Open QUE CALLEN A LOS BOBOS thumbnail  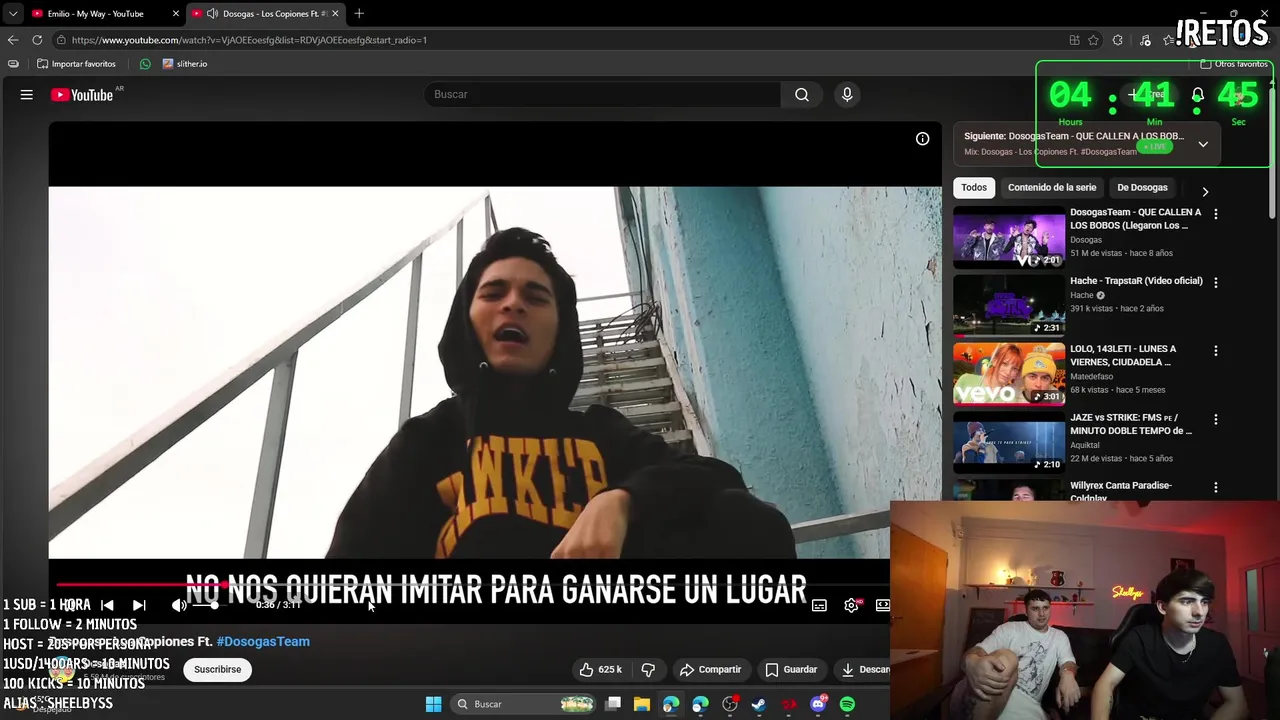(1009, 237)
